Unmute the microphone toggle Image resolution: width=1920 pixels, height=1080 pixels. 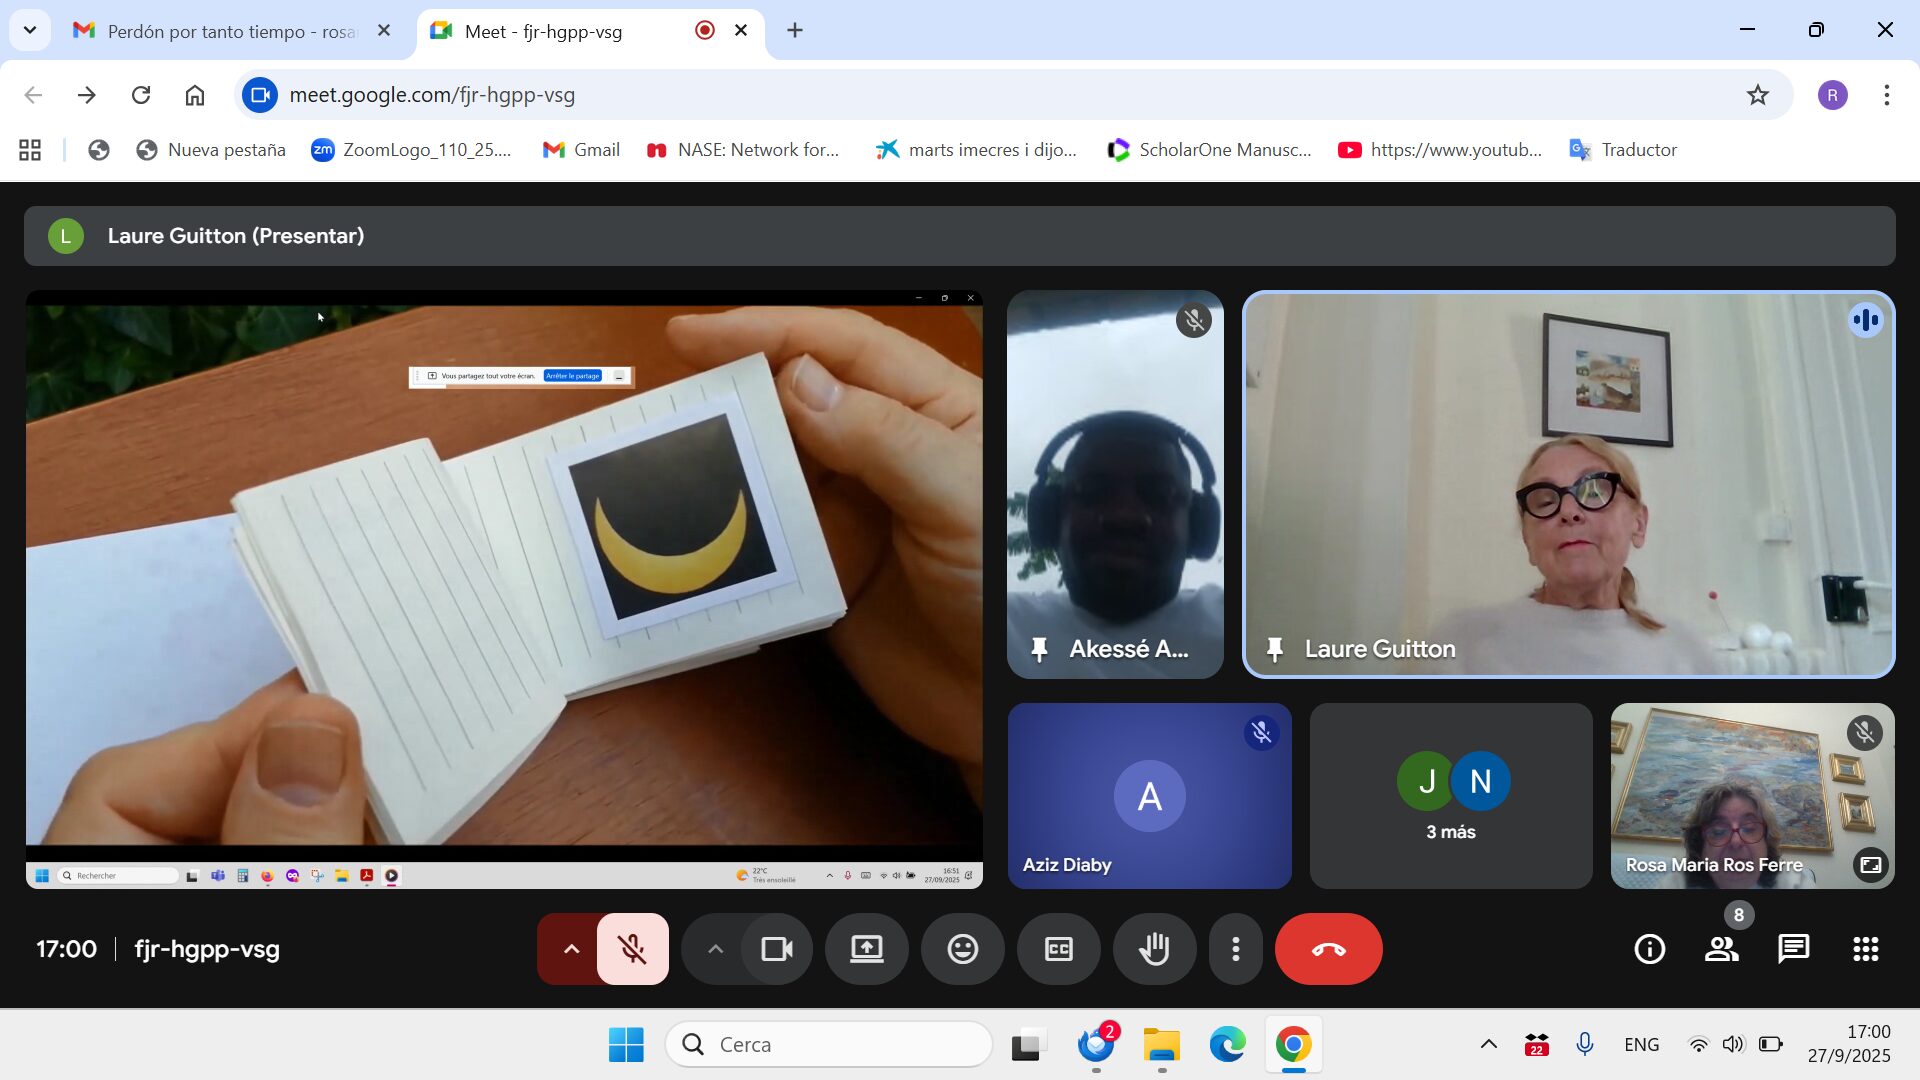pyautogui.click(x=632, y=949)
